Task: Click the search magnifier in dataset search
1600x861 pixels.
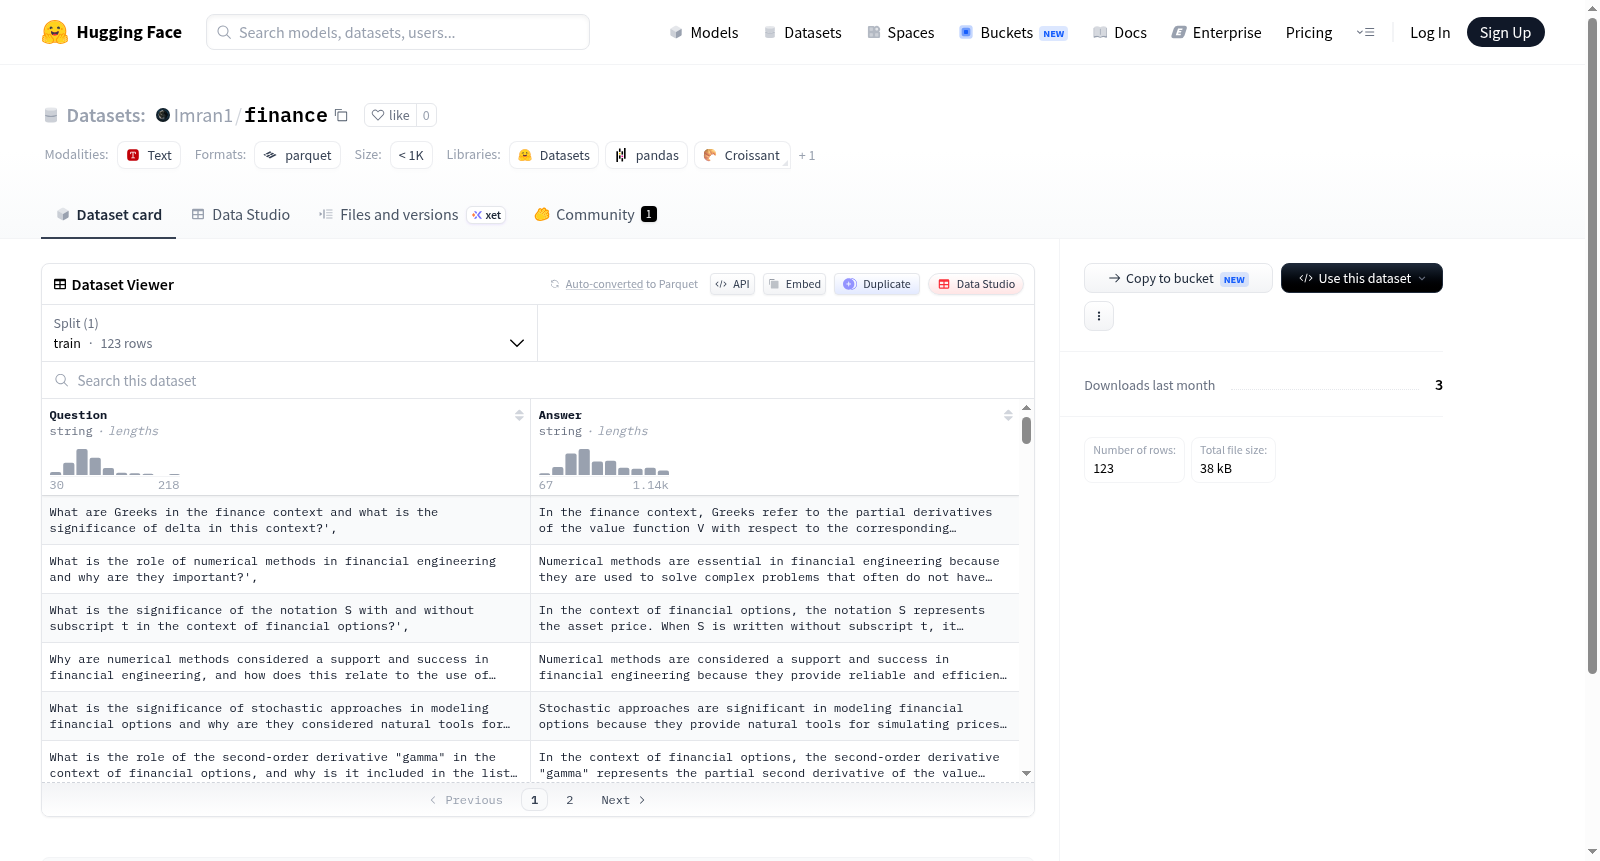Action: click(62, 380)
